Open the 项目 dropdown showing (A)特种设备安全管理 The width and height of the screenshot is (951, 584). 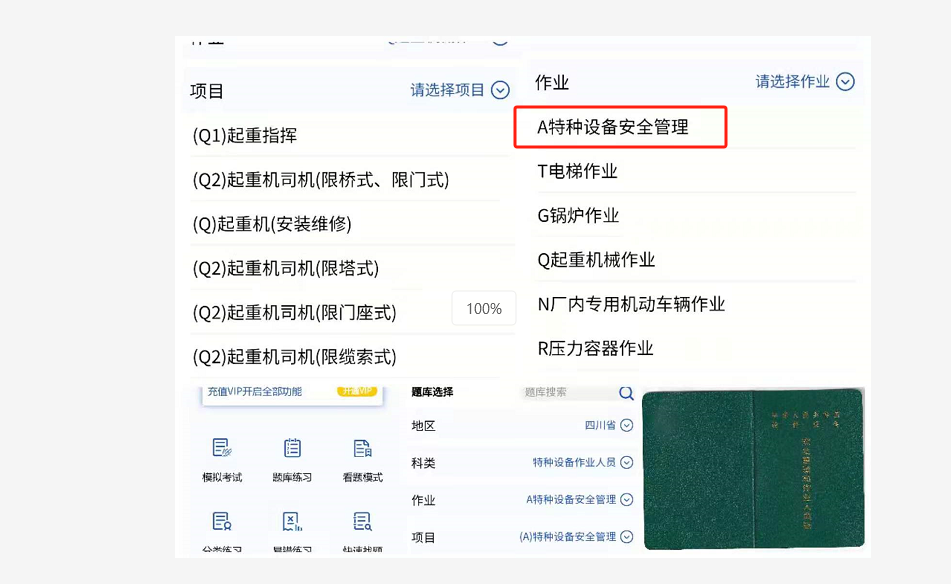[576, 536]
